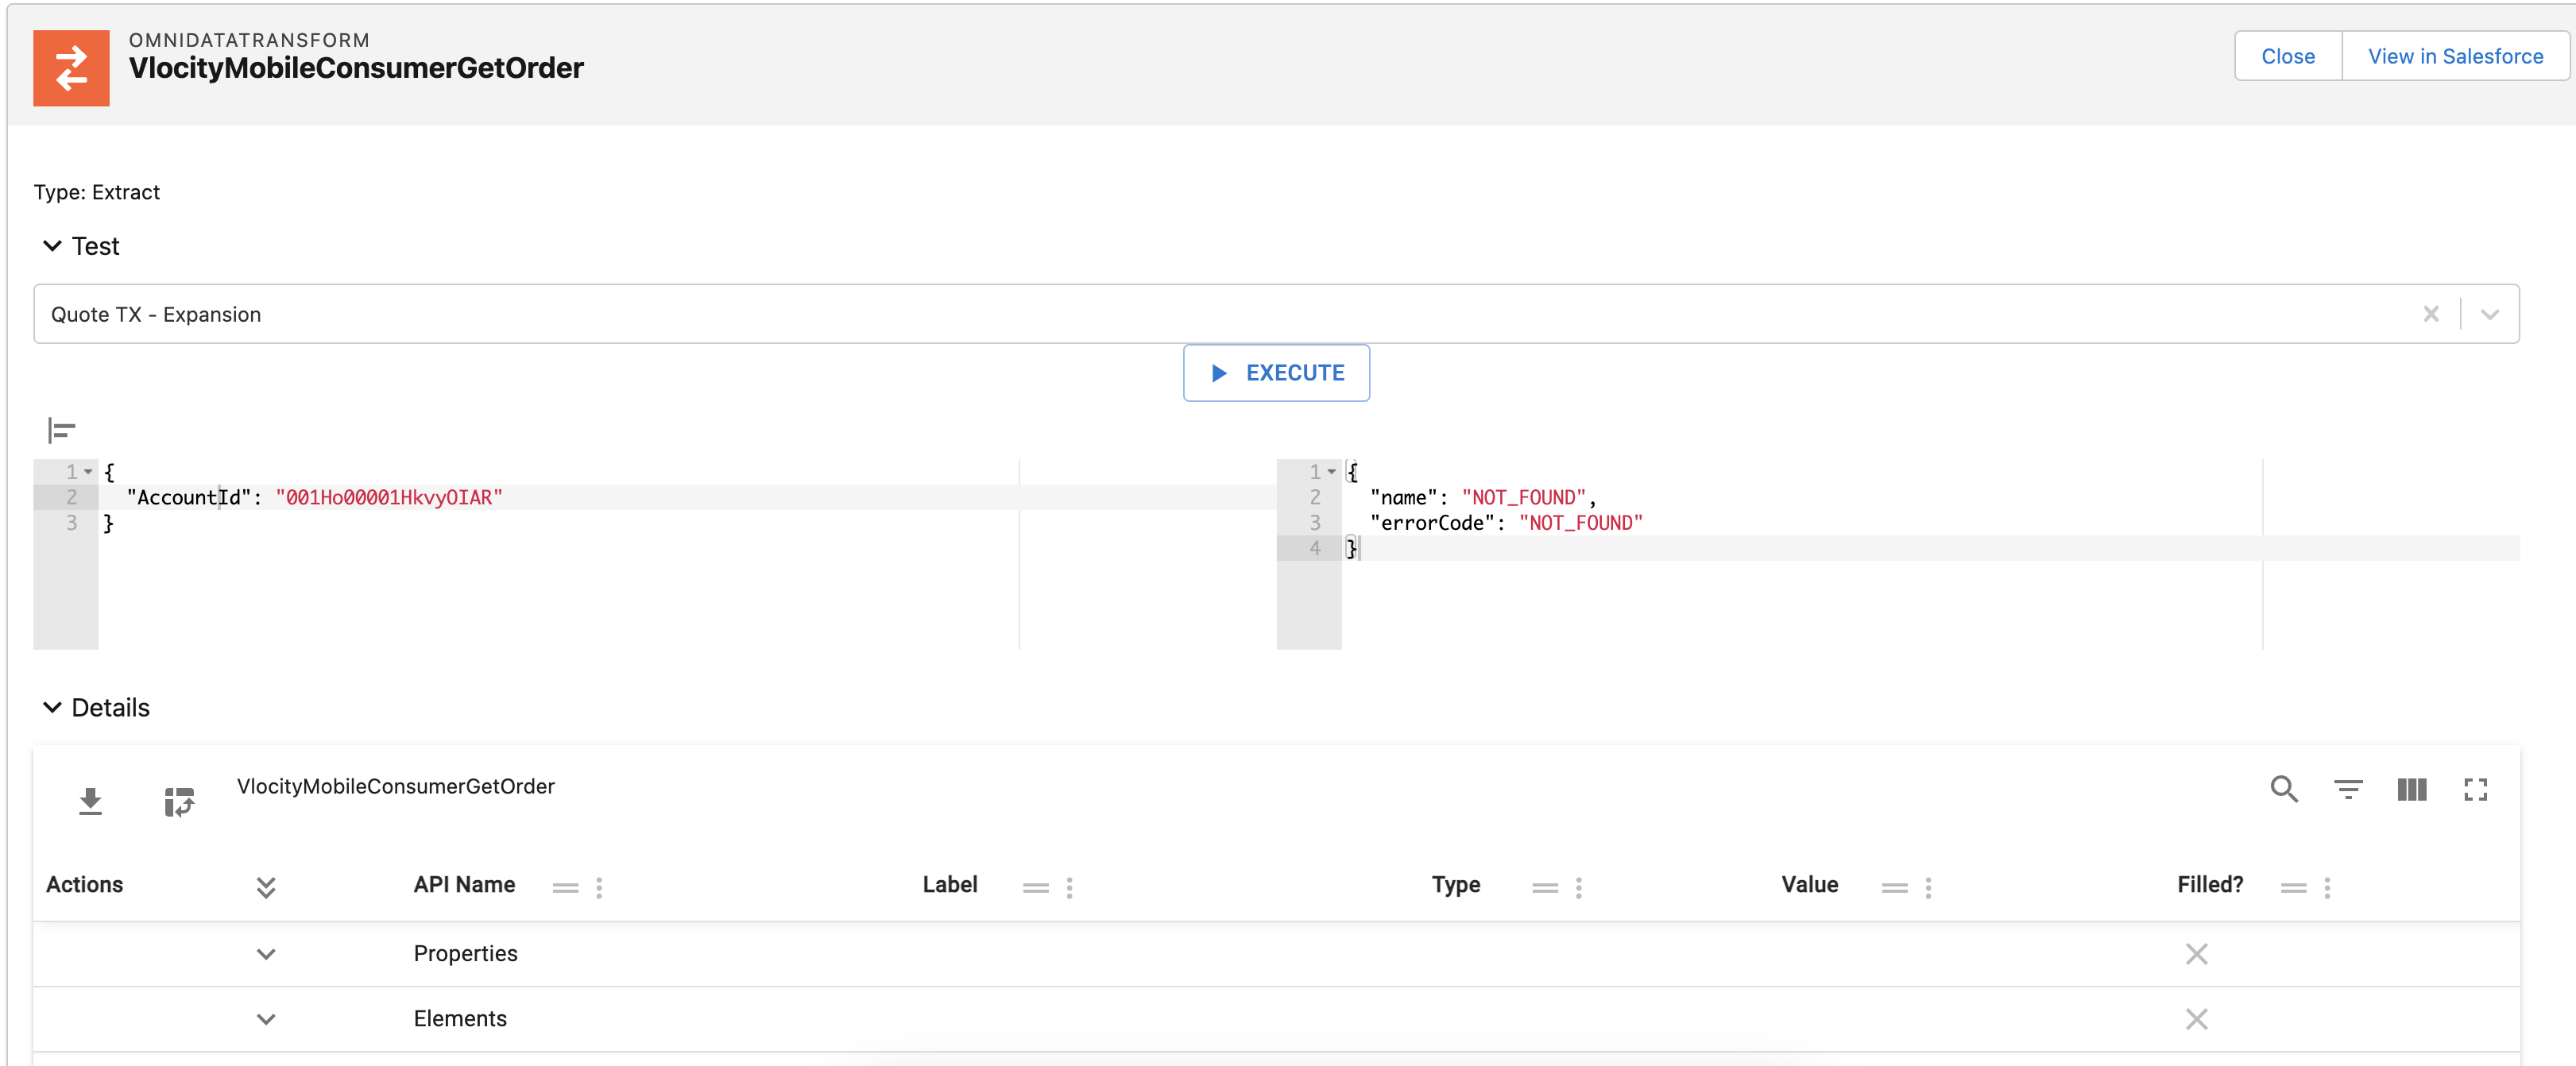The height and width of the screenshot is (1066, 2576).
Task: Click the Filled? X mark in Properties row
Action: (x=2196, y=954)
